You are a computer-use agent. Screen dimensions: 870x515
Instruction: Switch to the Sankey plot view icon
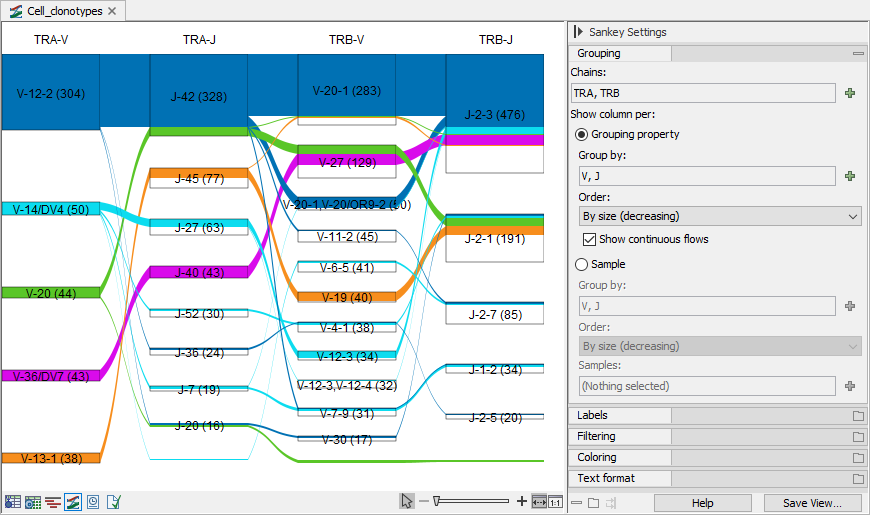[72, 502]
